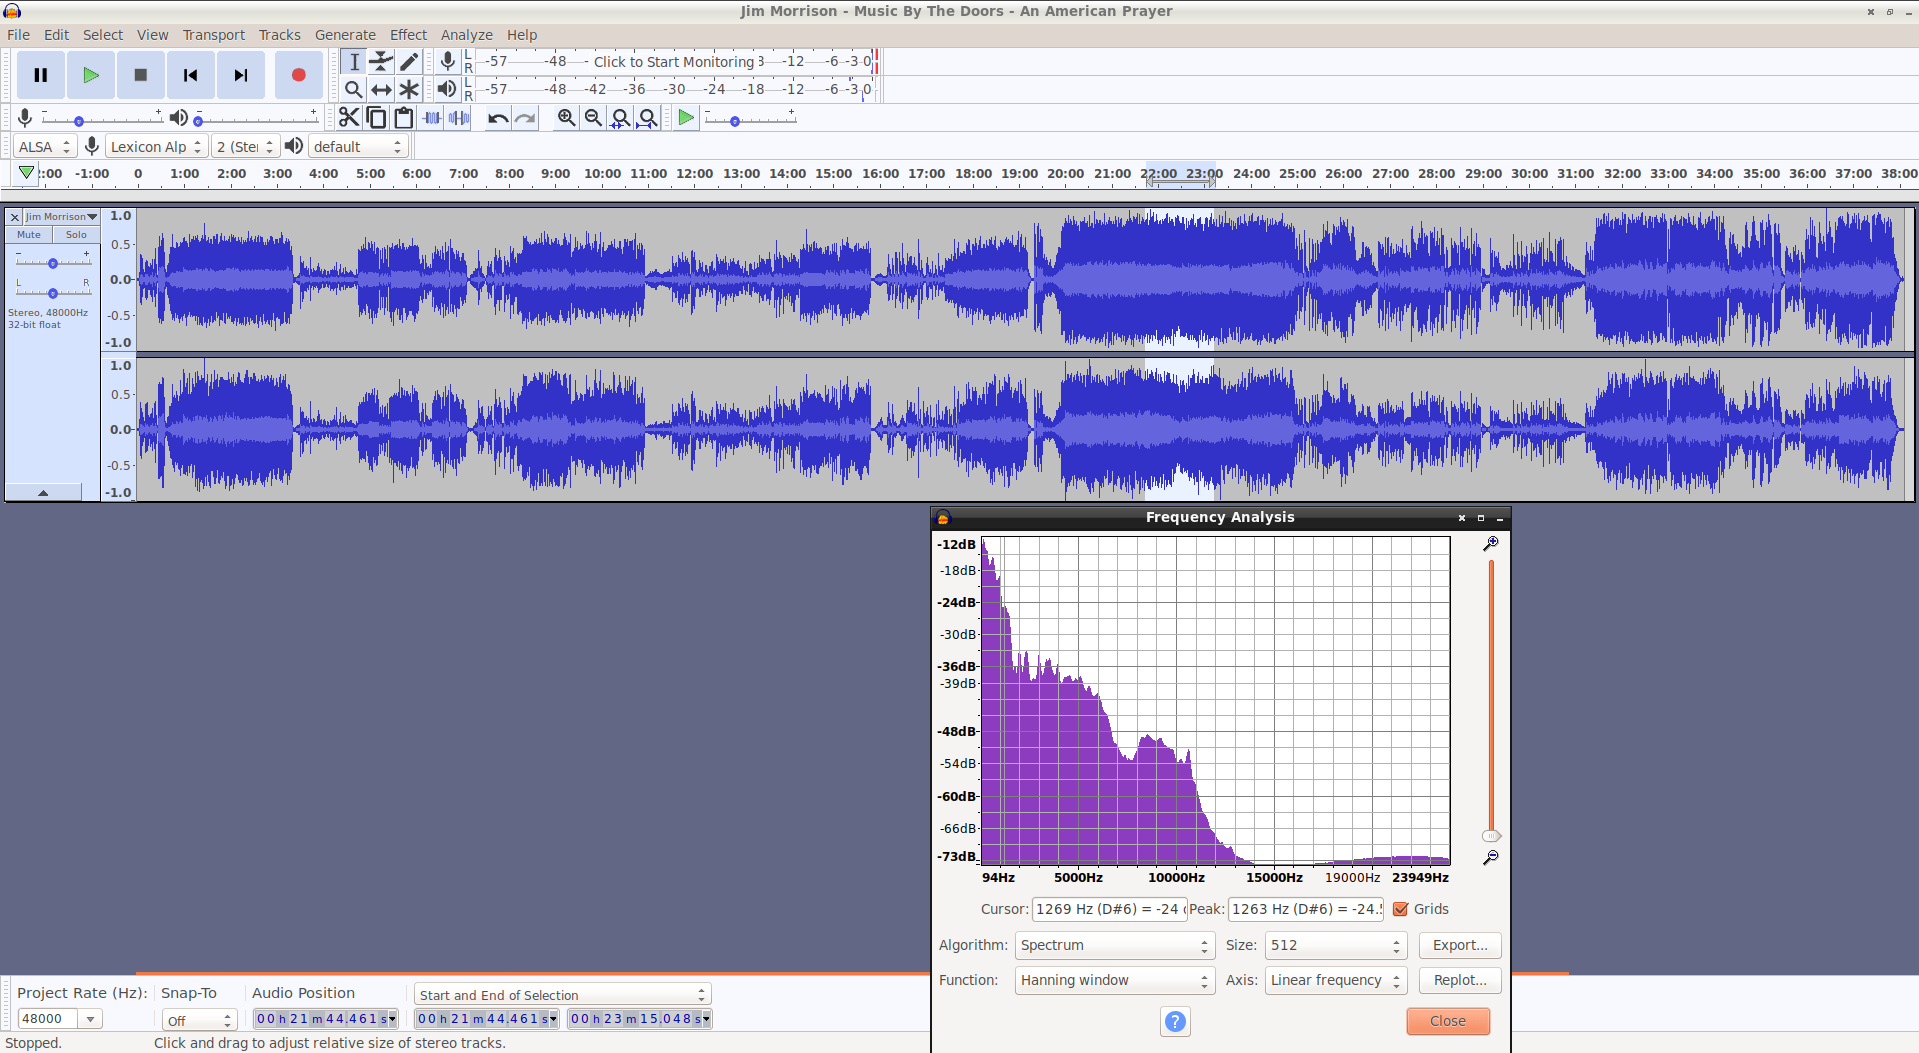Open the default playback device dropdown
Screen dimensions: 1919x1053
click(x=358, y=146)
